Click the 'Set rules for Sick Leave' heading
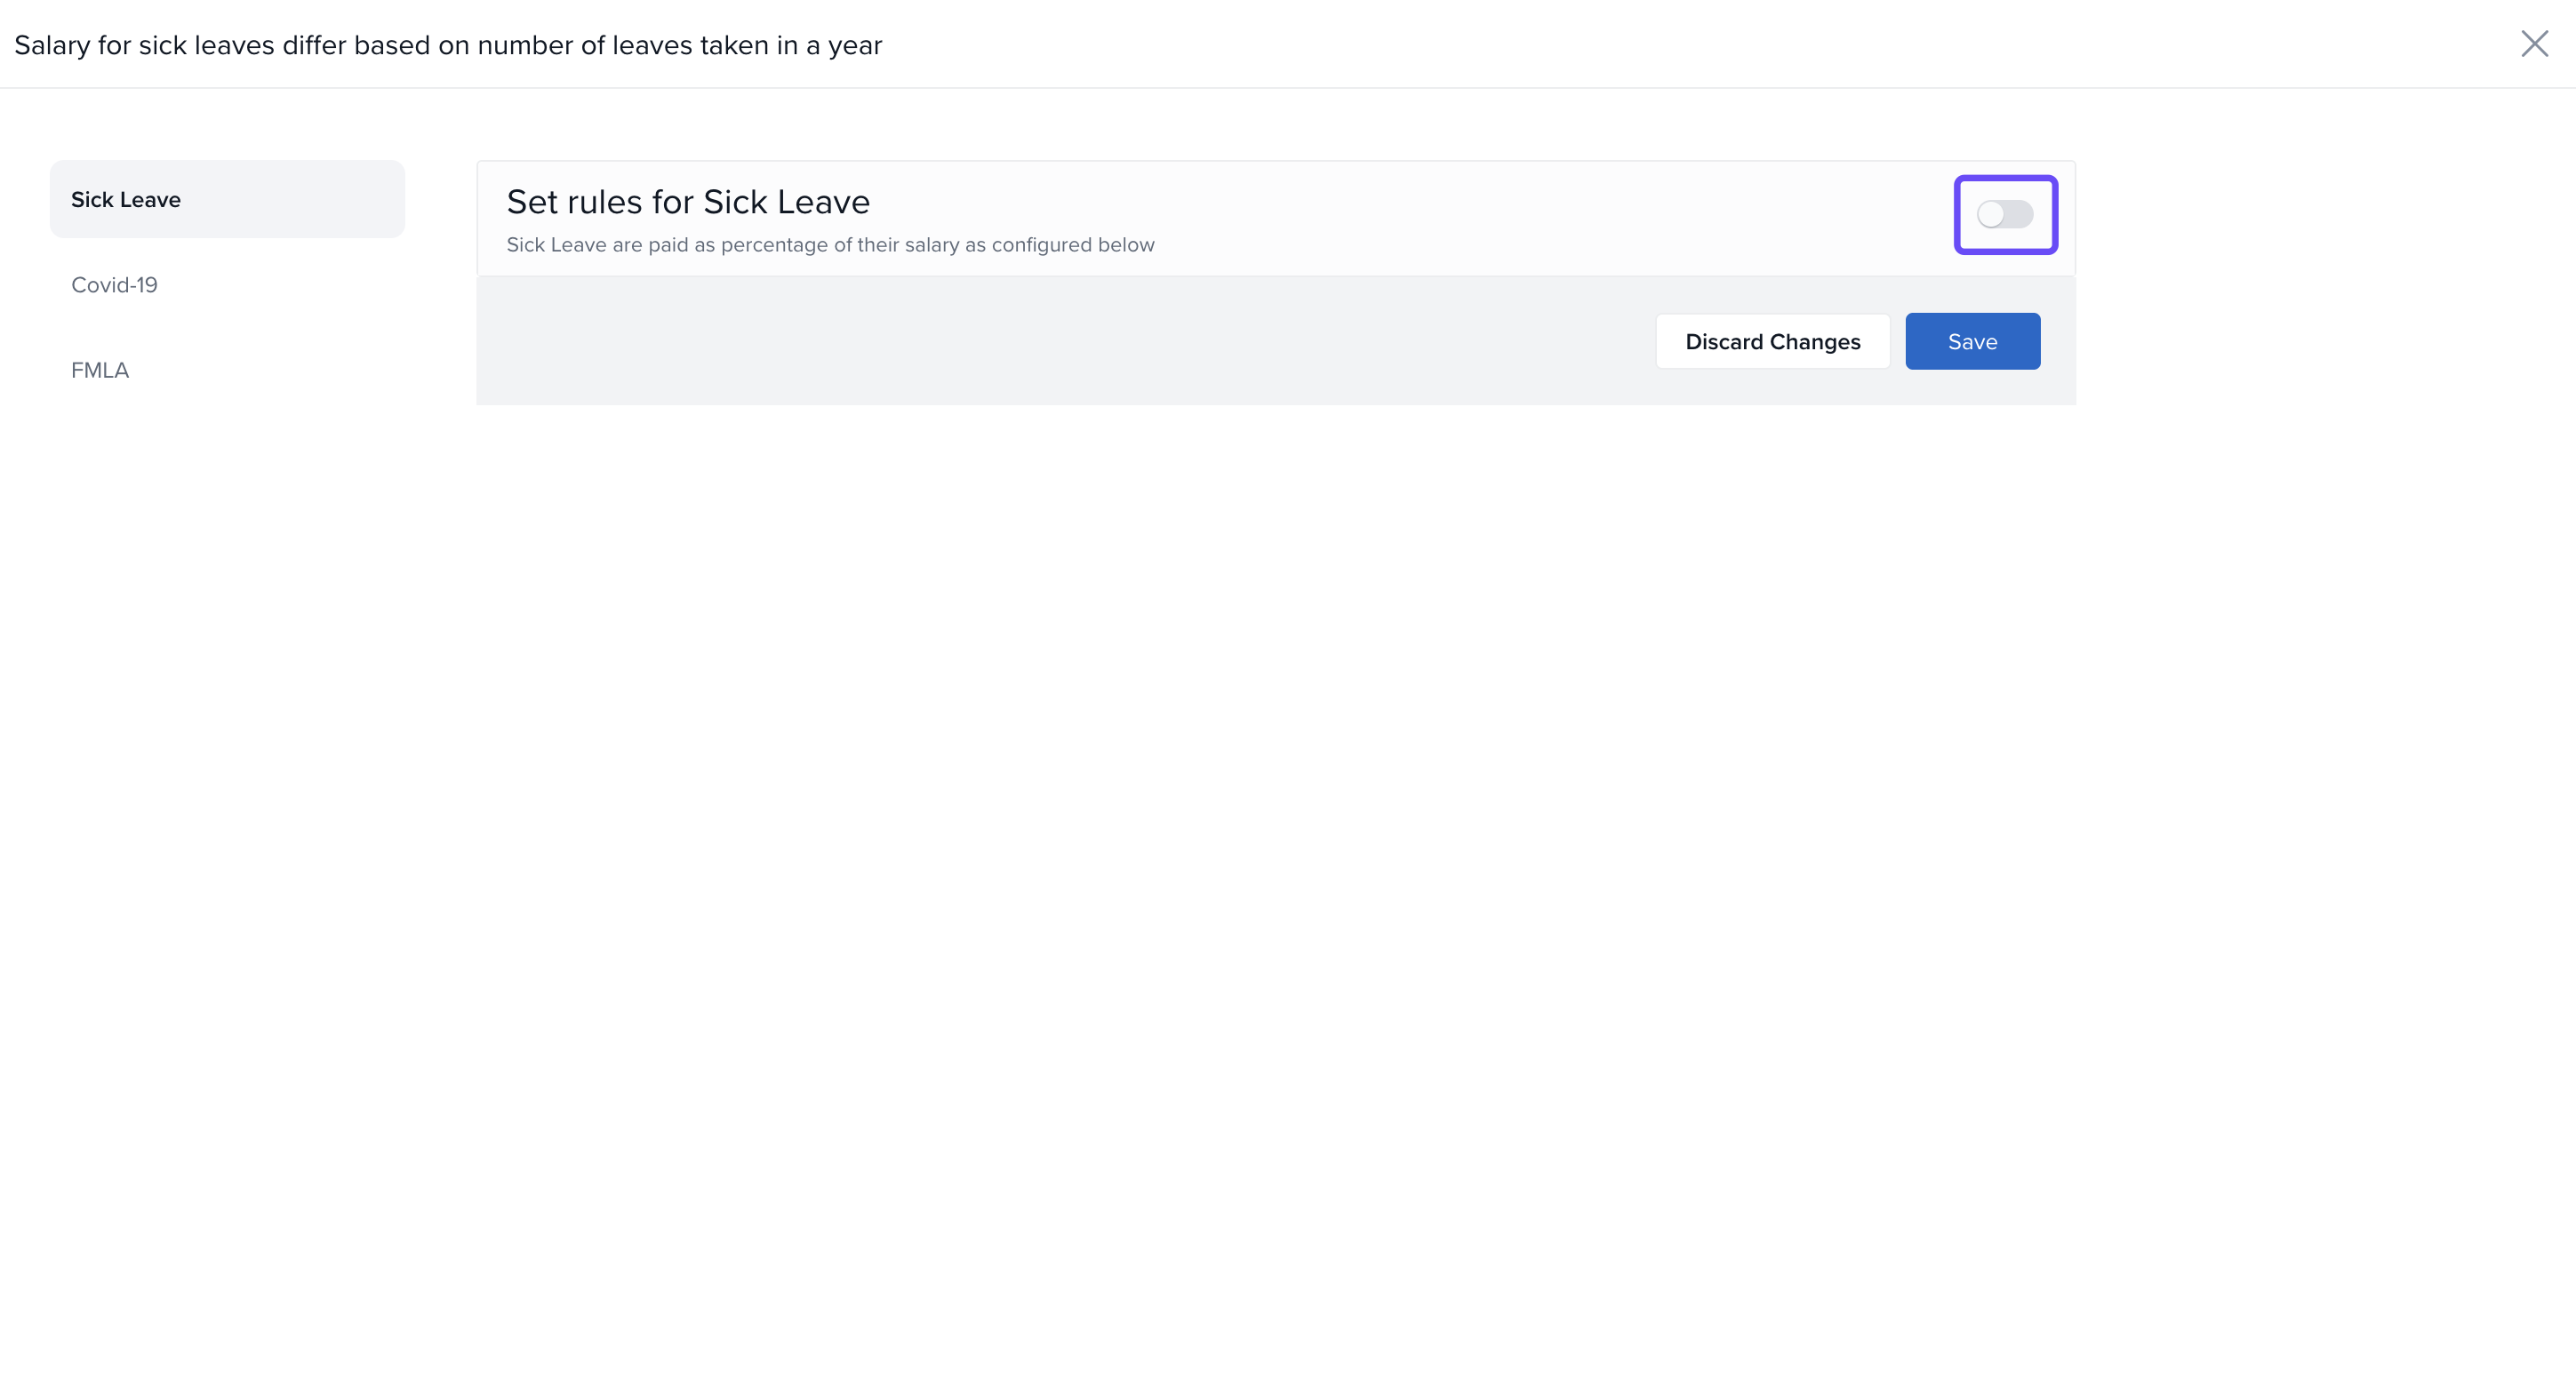 click(688, 202)
